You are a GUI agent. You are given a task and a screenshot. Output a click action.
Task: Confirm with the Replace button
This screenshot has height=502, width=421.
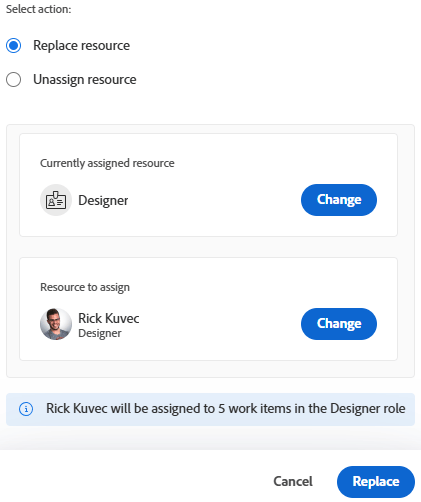376,482
